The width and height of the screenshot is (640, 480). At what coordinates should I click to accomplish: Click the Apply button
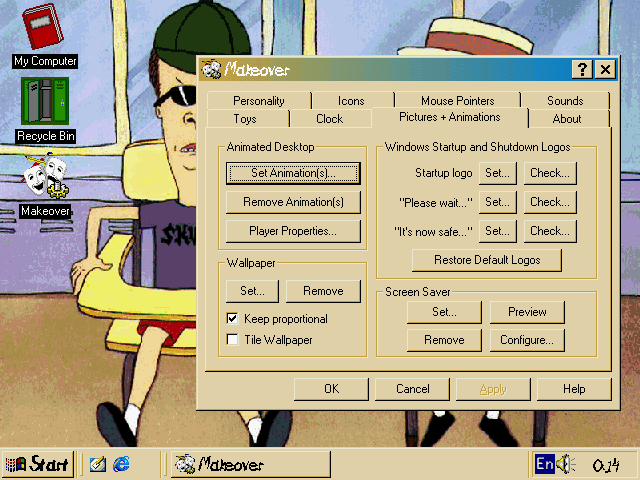[x=493, y=389]
